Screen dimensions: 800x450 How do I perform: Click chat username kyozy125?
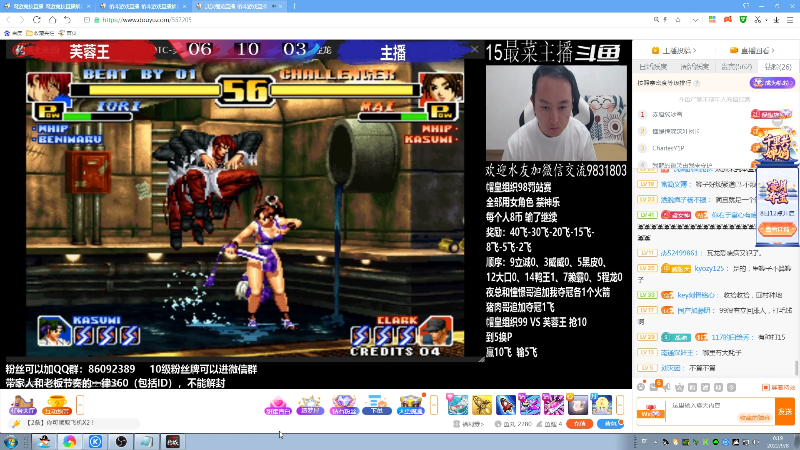[x=709, y=268]
